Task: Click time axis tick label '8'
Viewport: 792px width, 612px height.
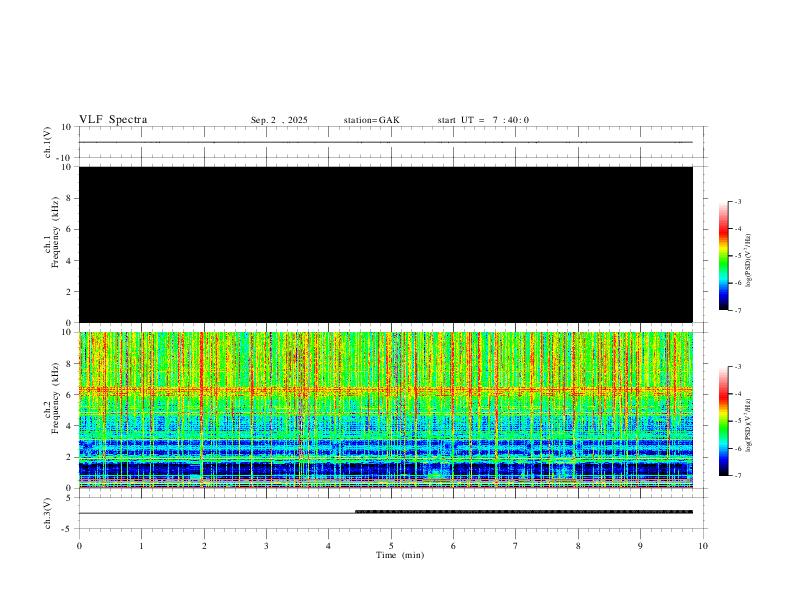Action: (578, 546)
